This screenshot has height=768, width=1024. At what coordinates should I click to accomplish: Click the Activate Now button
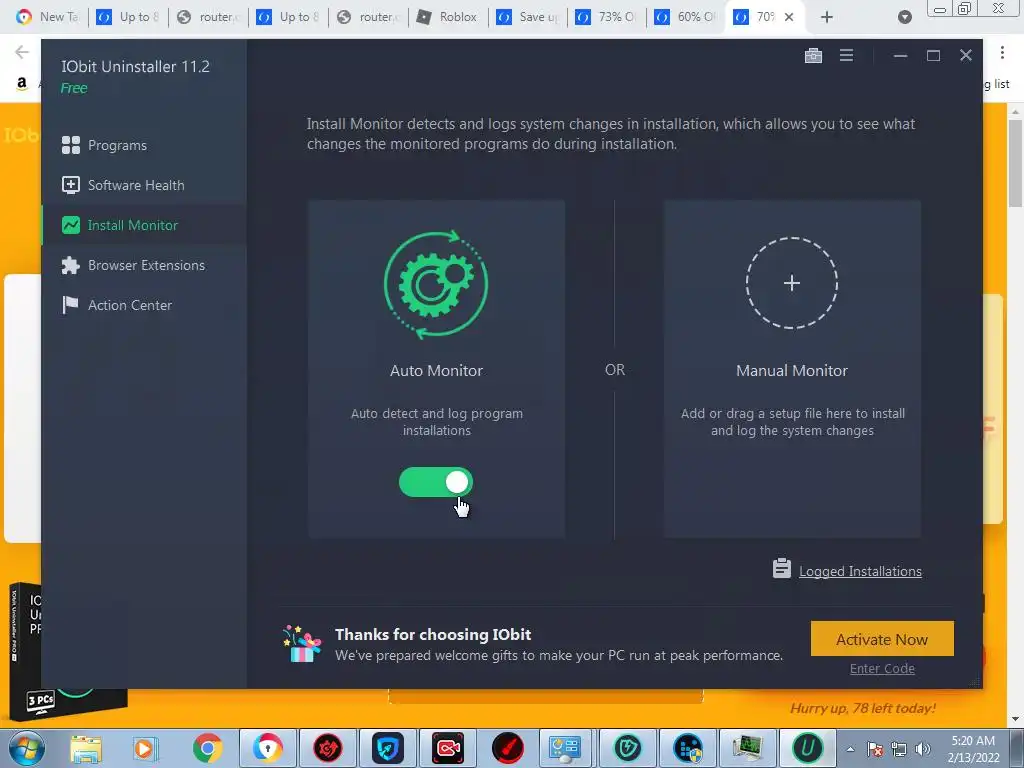[x=882, y=639]
